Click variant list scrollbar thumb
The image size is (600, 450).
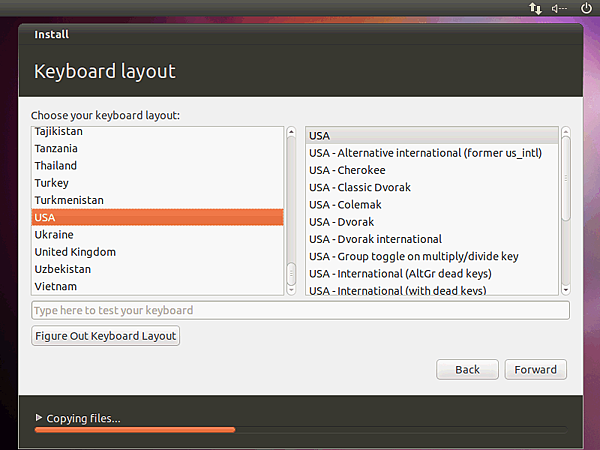pos(566,179)
